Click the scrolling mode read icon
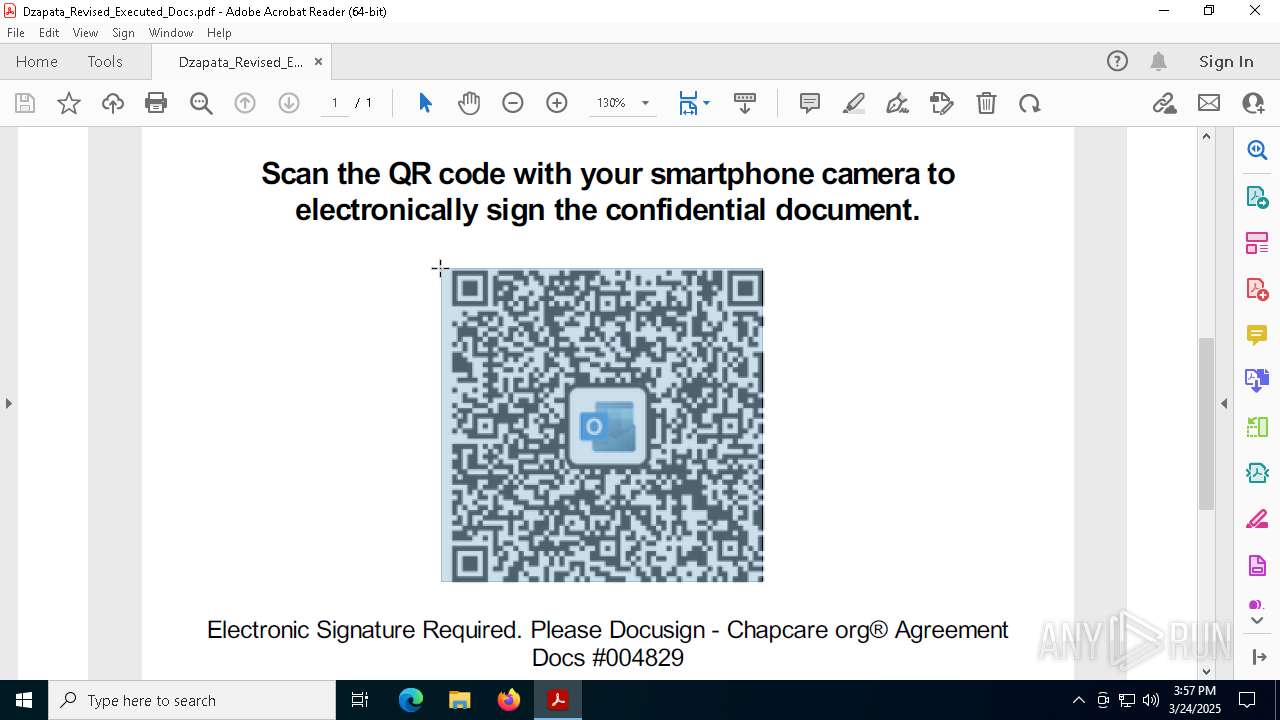The height and width of the screenshot is (720, 1280). point(745,103)
